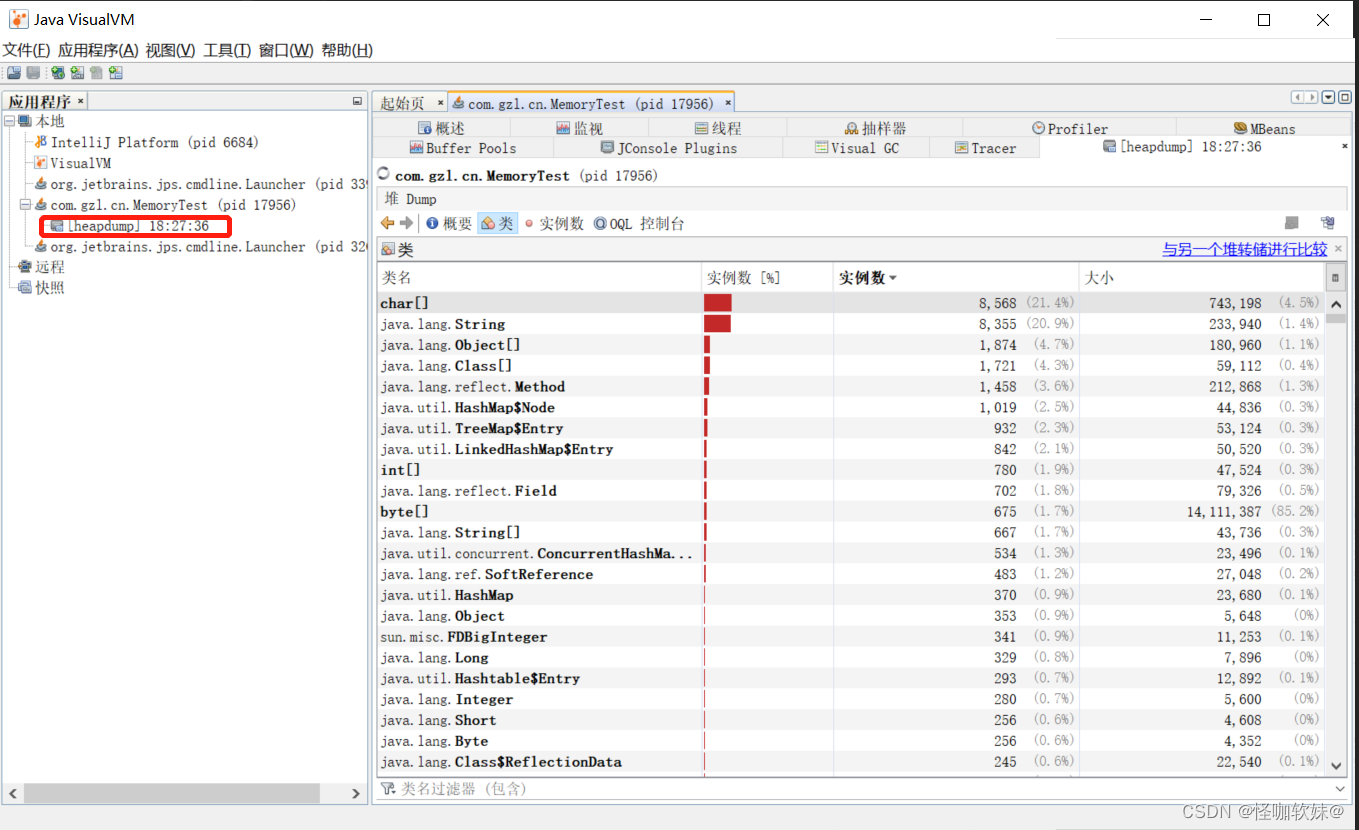Open the 工具(T) menu
Screen dimensions: 1359x830
point(227,50)
